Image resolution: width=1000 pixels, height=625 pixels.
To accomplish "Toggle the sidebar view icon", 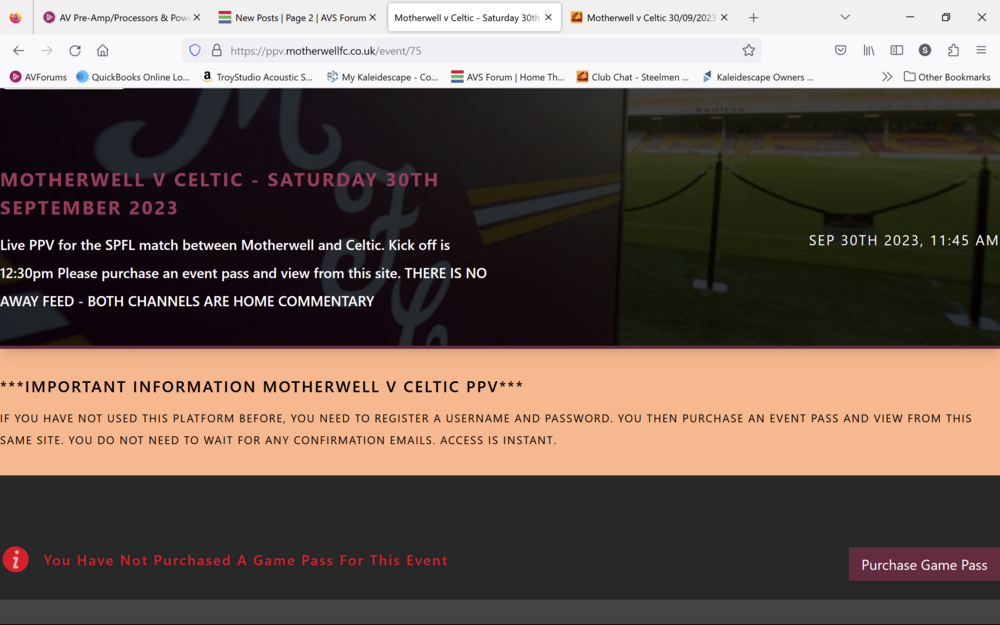I will (x=897, y=50).
